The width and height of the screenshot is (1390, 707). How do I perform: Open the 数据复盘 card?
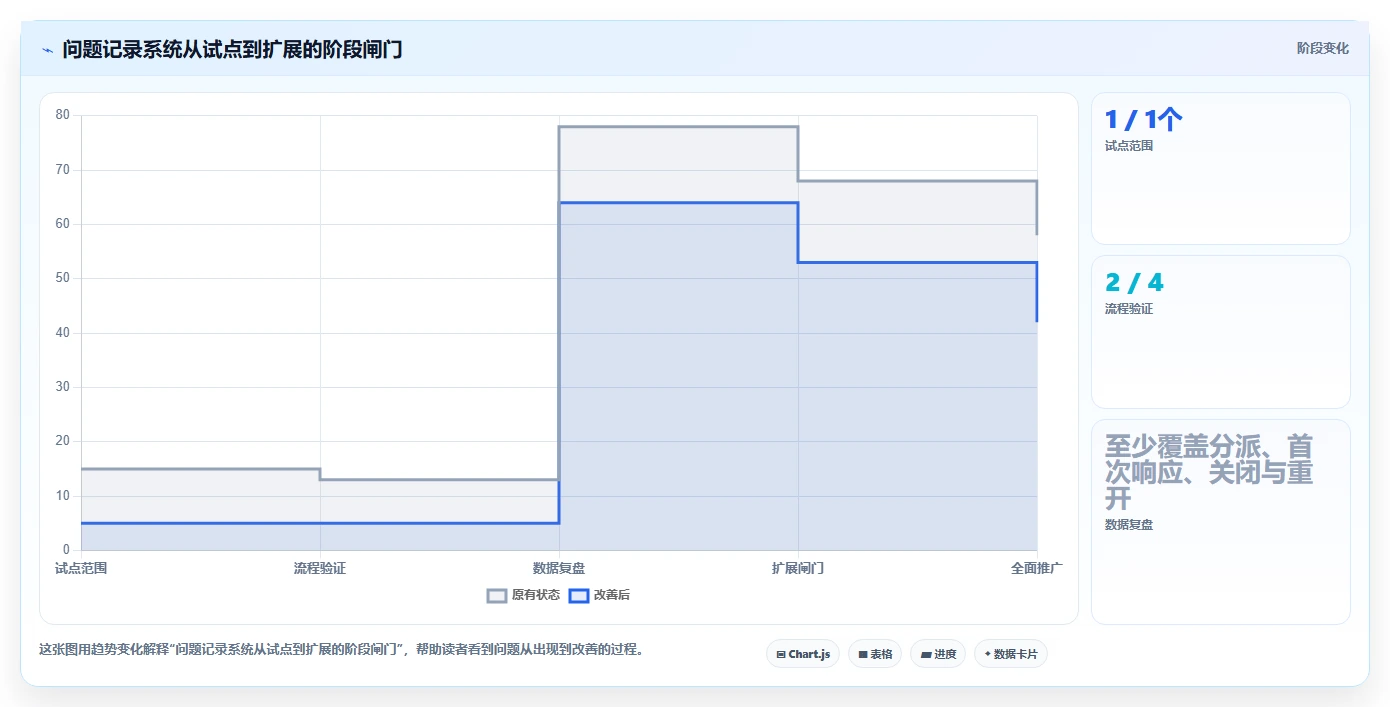point(1221,522)
